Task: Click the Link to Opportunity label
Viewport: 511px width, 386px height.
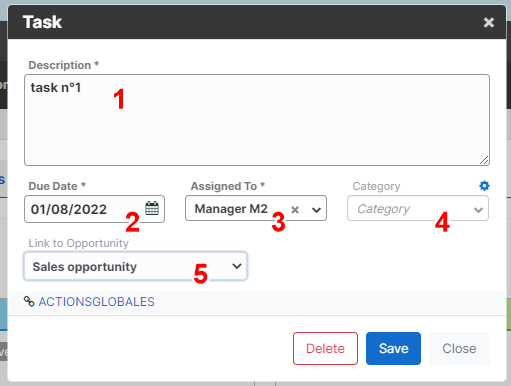Action: pos(78,243)
